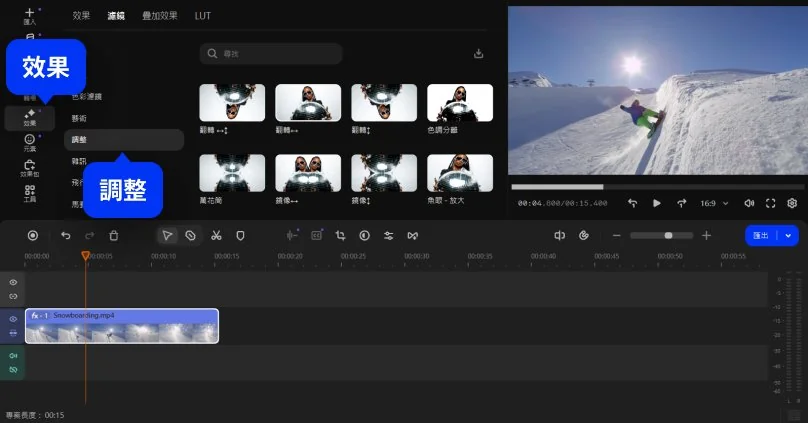Image resolution: width=808 pixels, height=423 pixels.
Task: Expand the export options arrow
Action: click(x=790, y=235)
